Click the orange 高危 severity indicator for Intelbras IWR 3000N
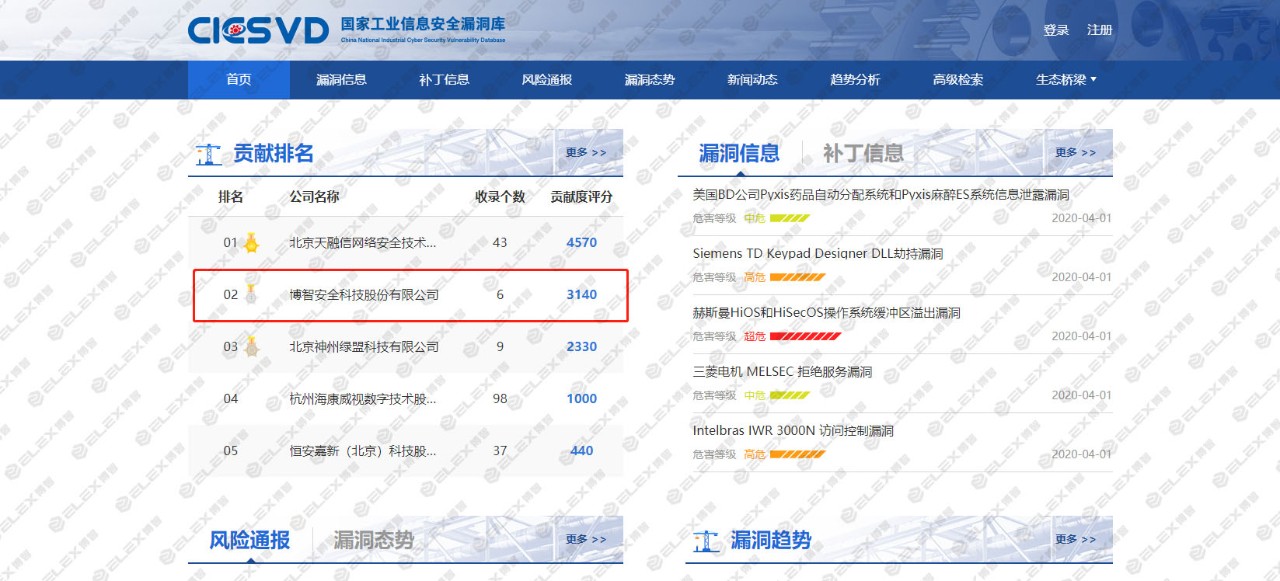 (x=789, y=454)
